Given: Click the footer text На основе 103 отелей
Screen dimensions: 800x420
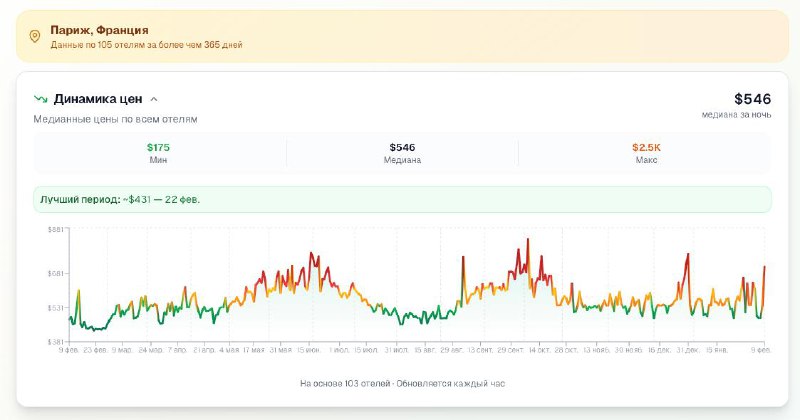Looking at the screenshot, I should click(409, 384).
